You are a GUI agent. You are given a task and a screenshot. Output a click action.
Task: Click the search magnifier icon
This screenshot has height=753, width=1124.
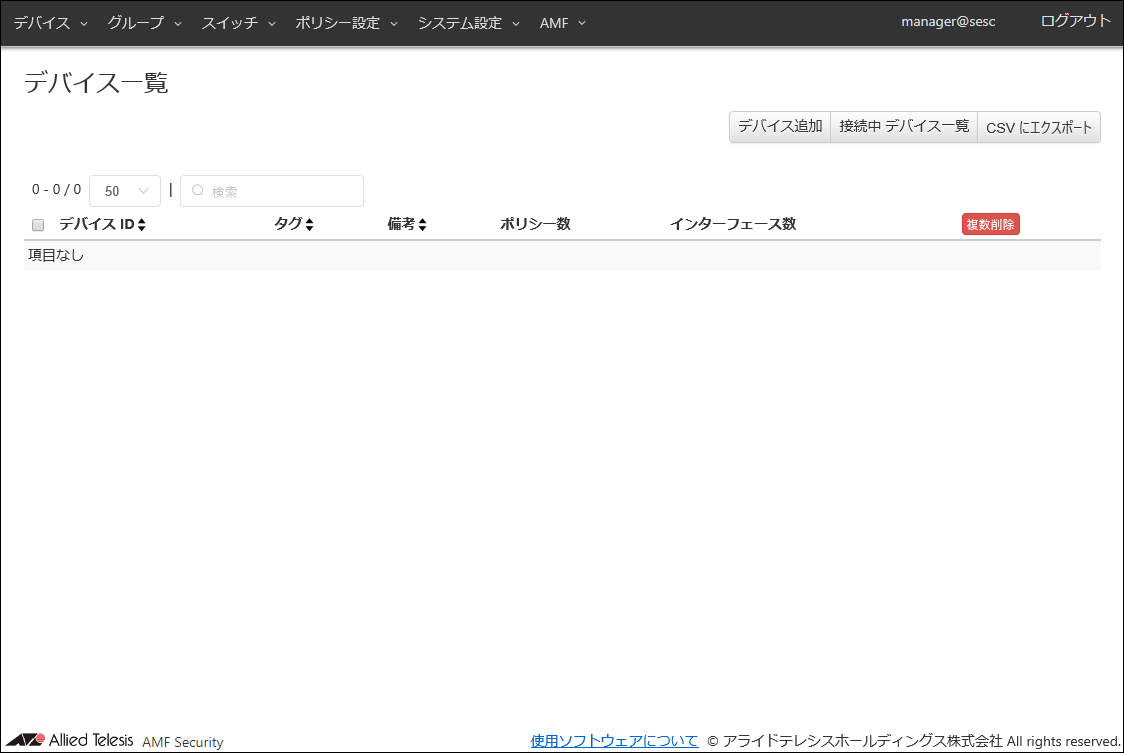click(198, 191)
